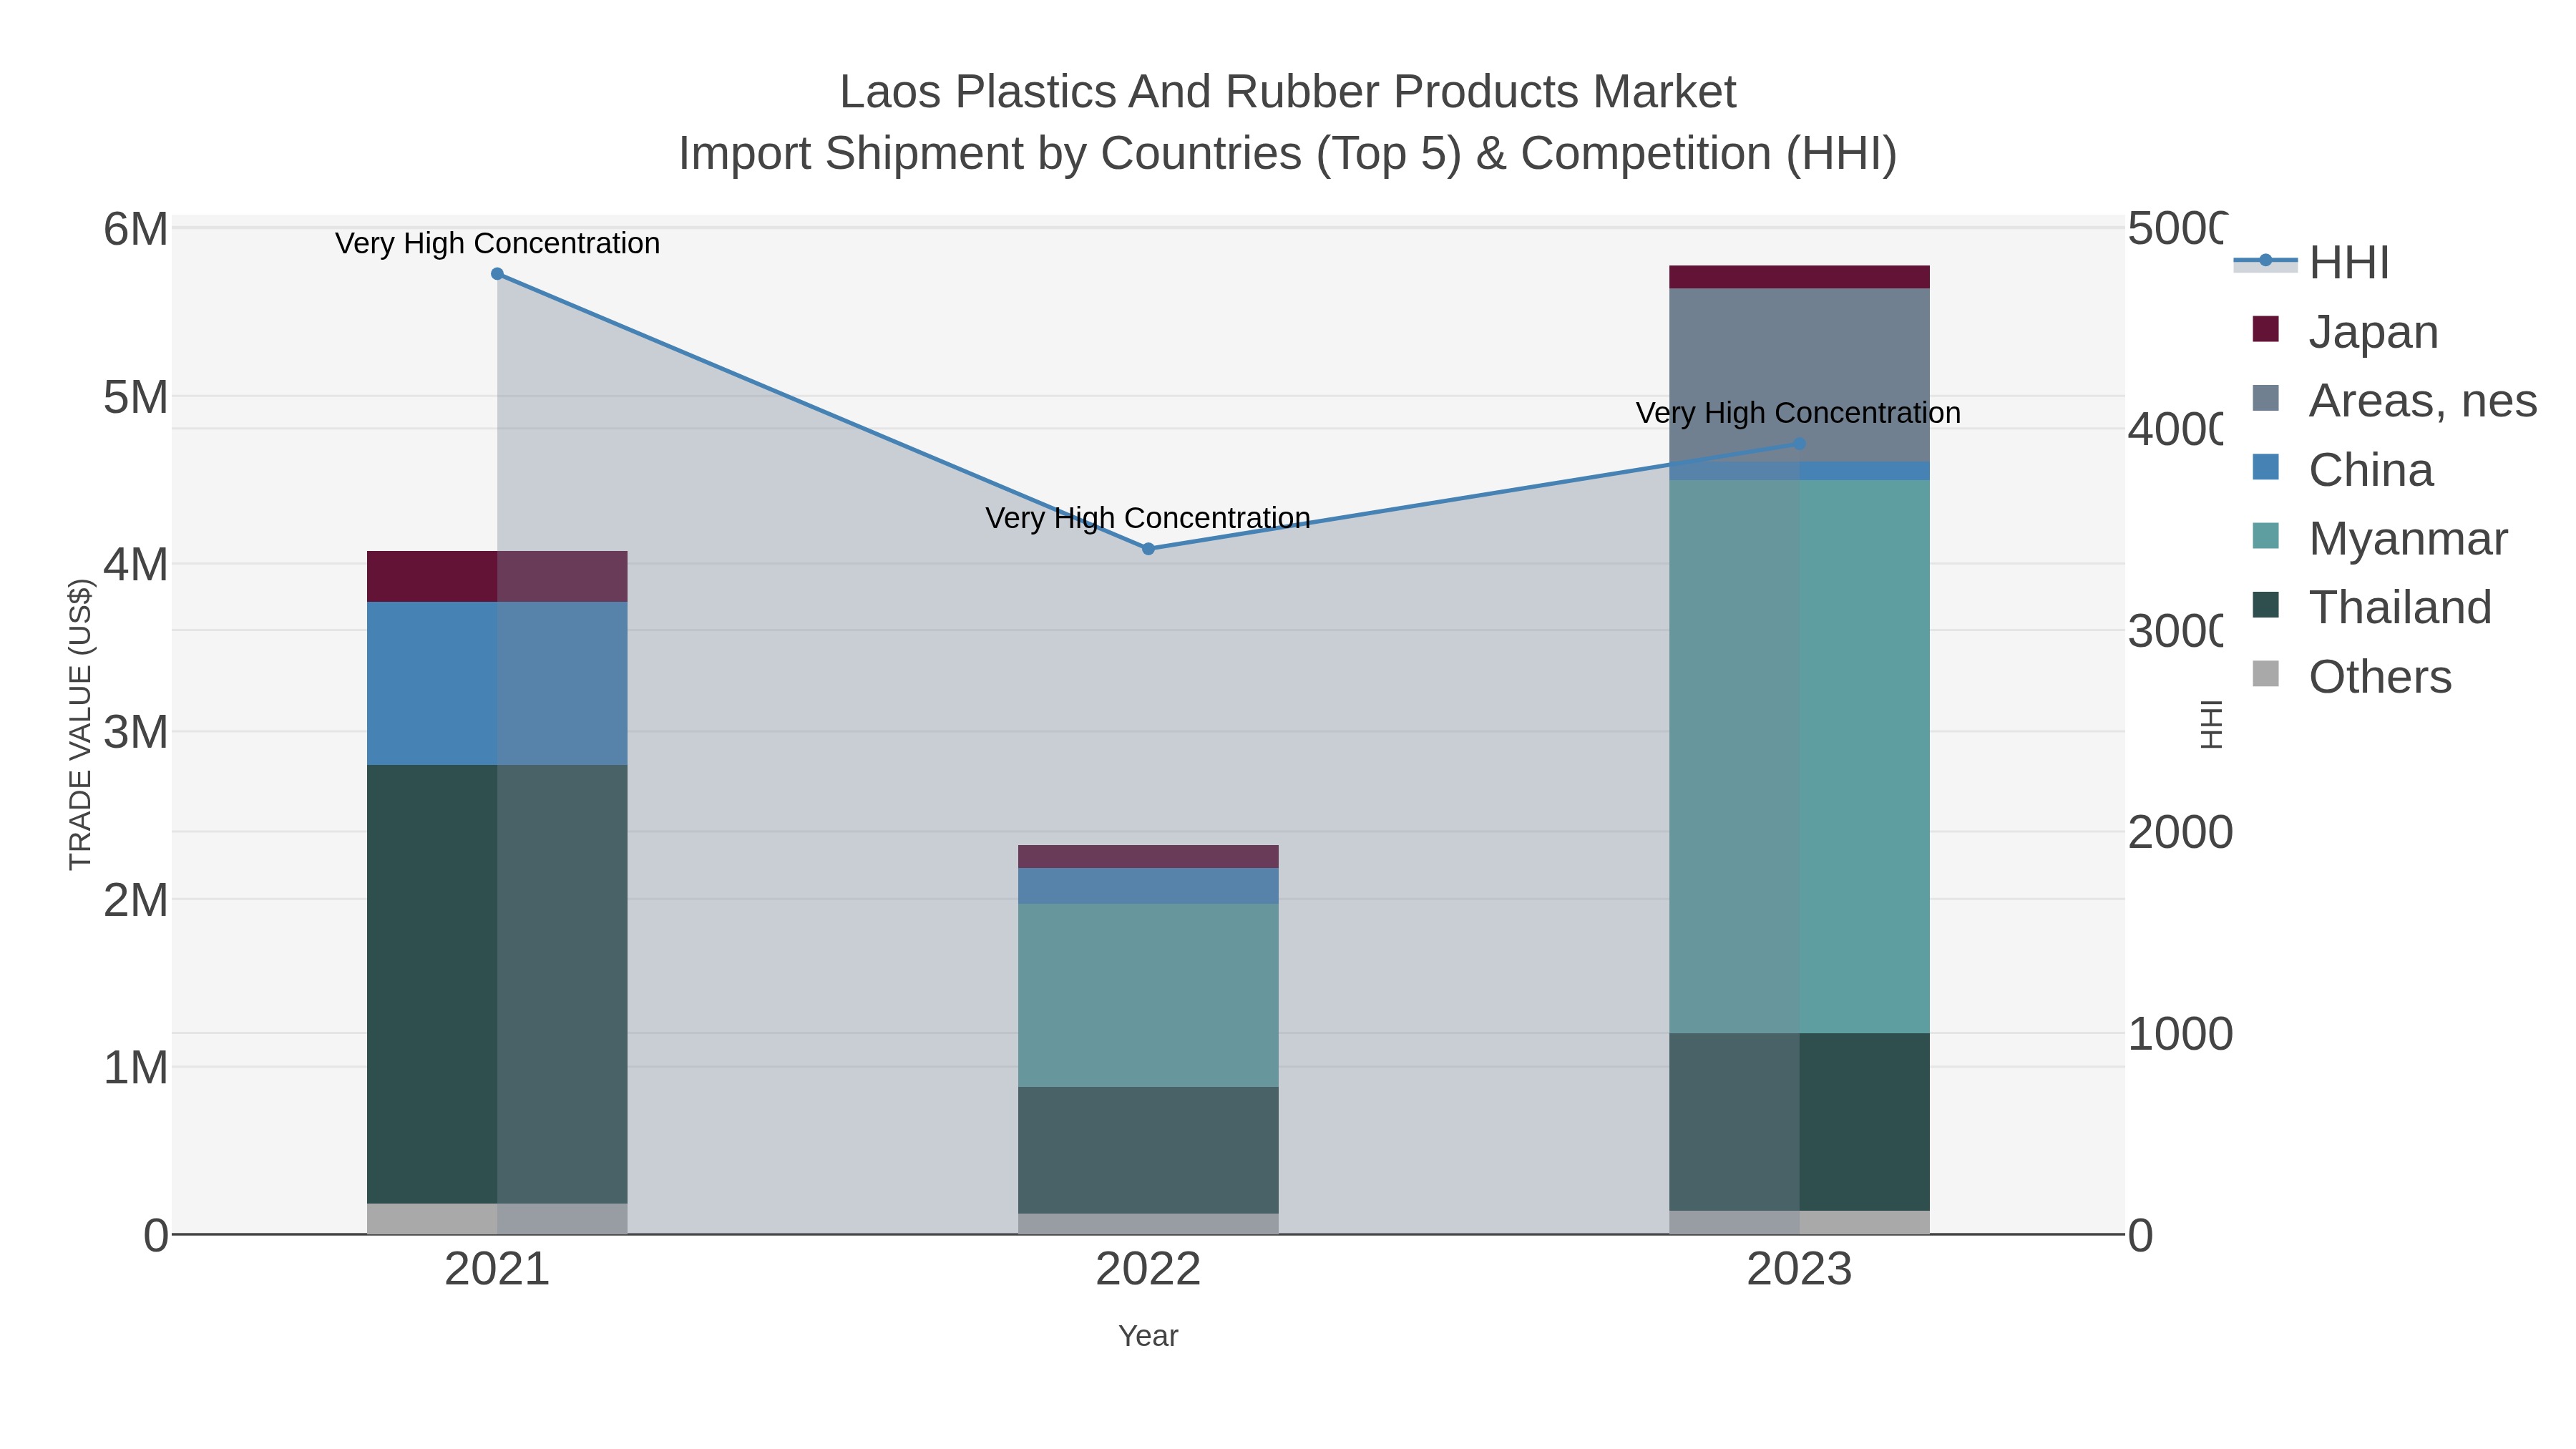Viewport: 2576px width, 1449px height.
Task: Click the 2022 Thailand bar segment
Action: (1148, 1150)
